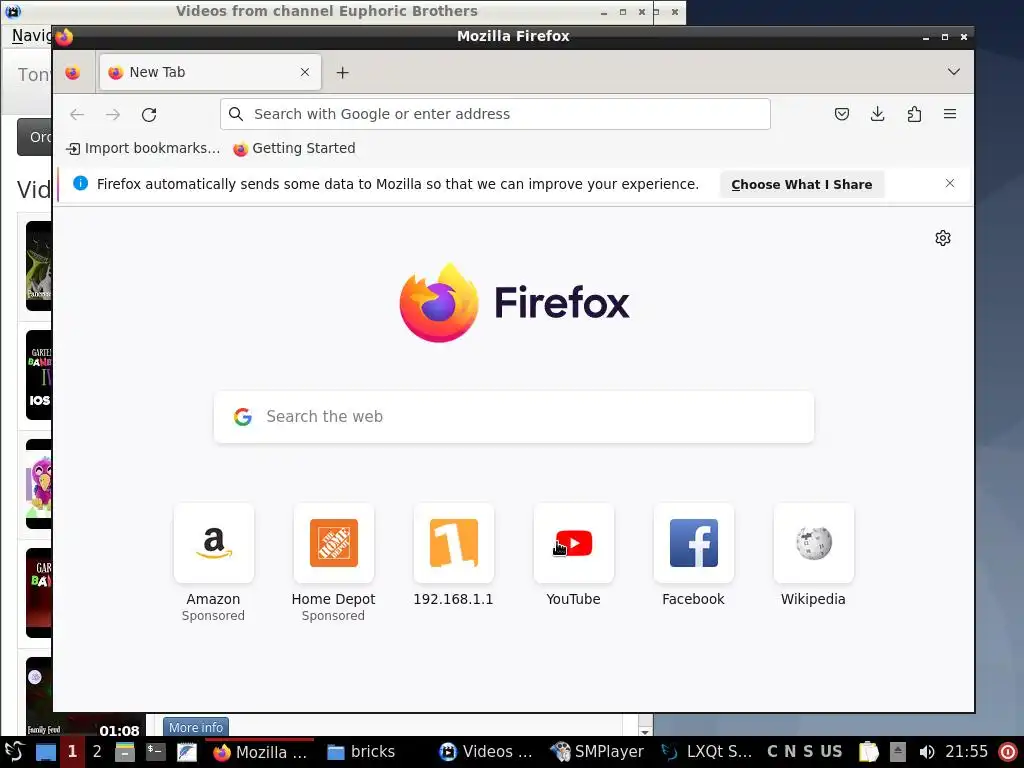
Task: Open the Extensions puzzle icon
Action: point(914,114)
